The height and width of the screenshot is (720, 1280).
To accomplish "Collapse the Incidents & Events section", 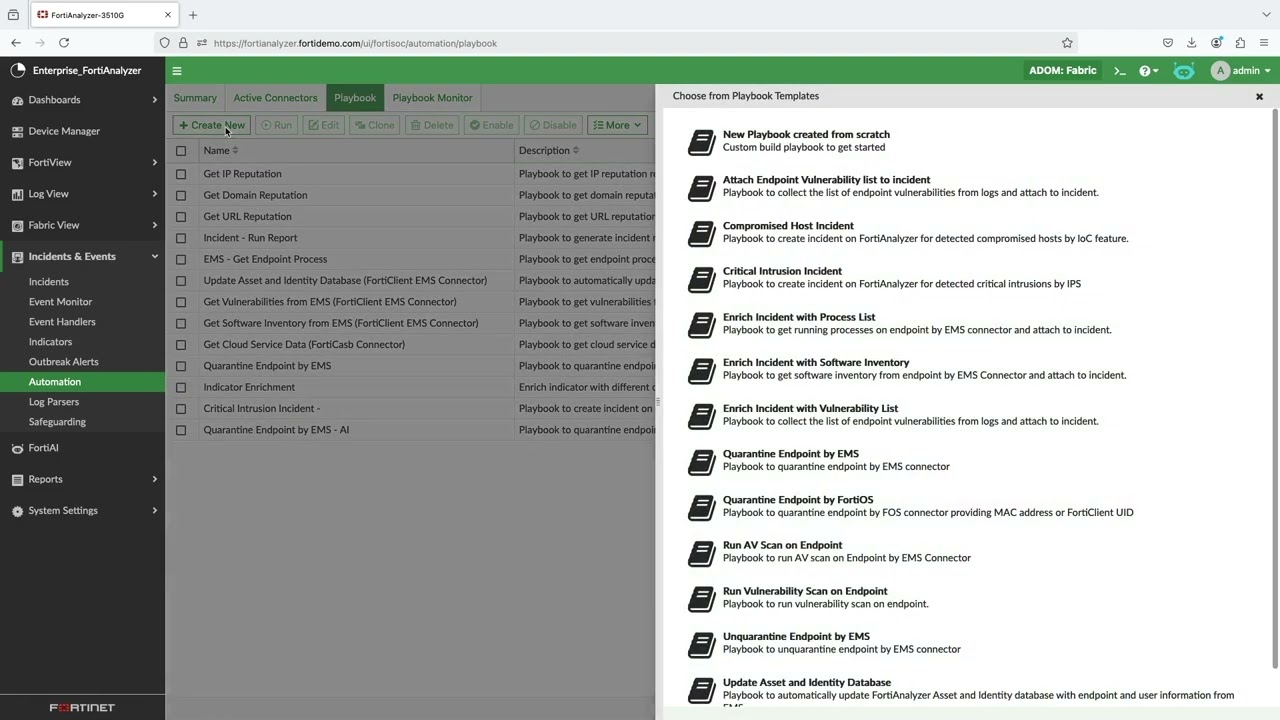I will [154, 257].
